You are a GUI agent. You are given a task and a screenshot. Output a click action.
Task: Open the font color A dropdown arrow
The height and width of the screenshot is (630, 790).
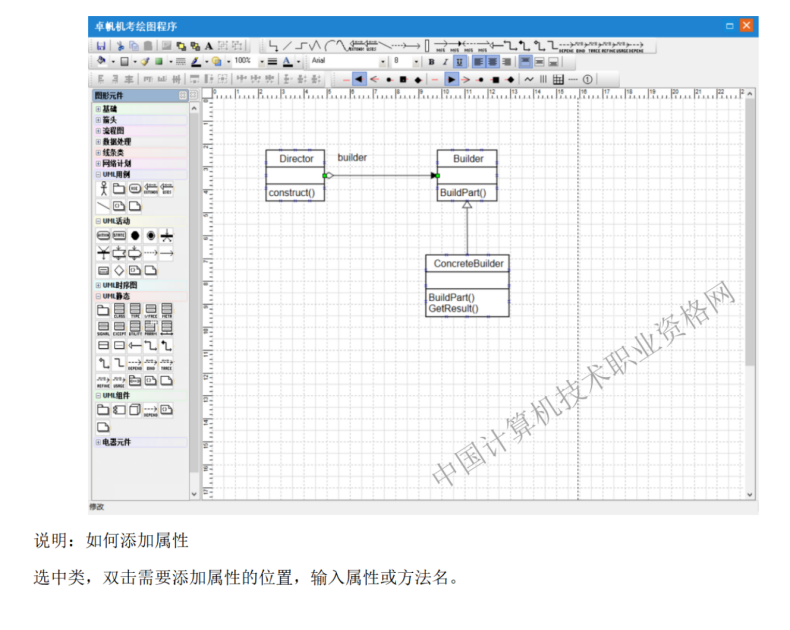[x=299, y=62]
